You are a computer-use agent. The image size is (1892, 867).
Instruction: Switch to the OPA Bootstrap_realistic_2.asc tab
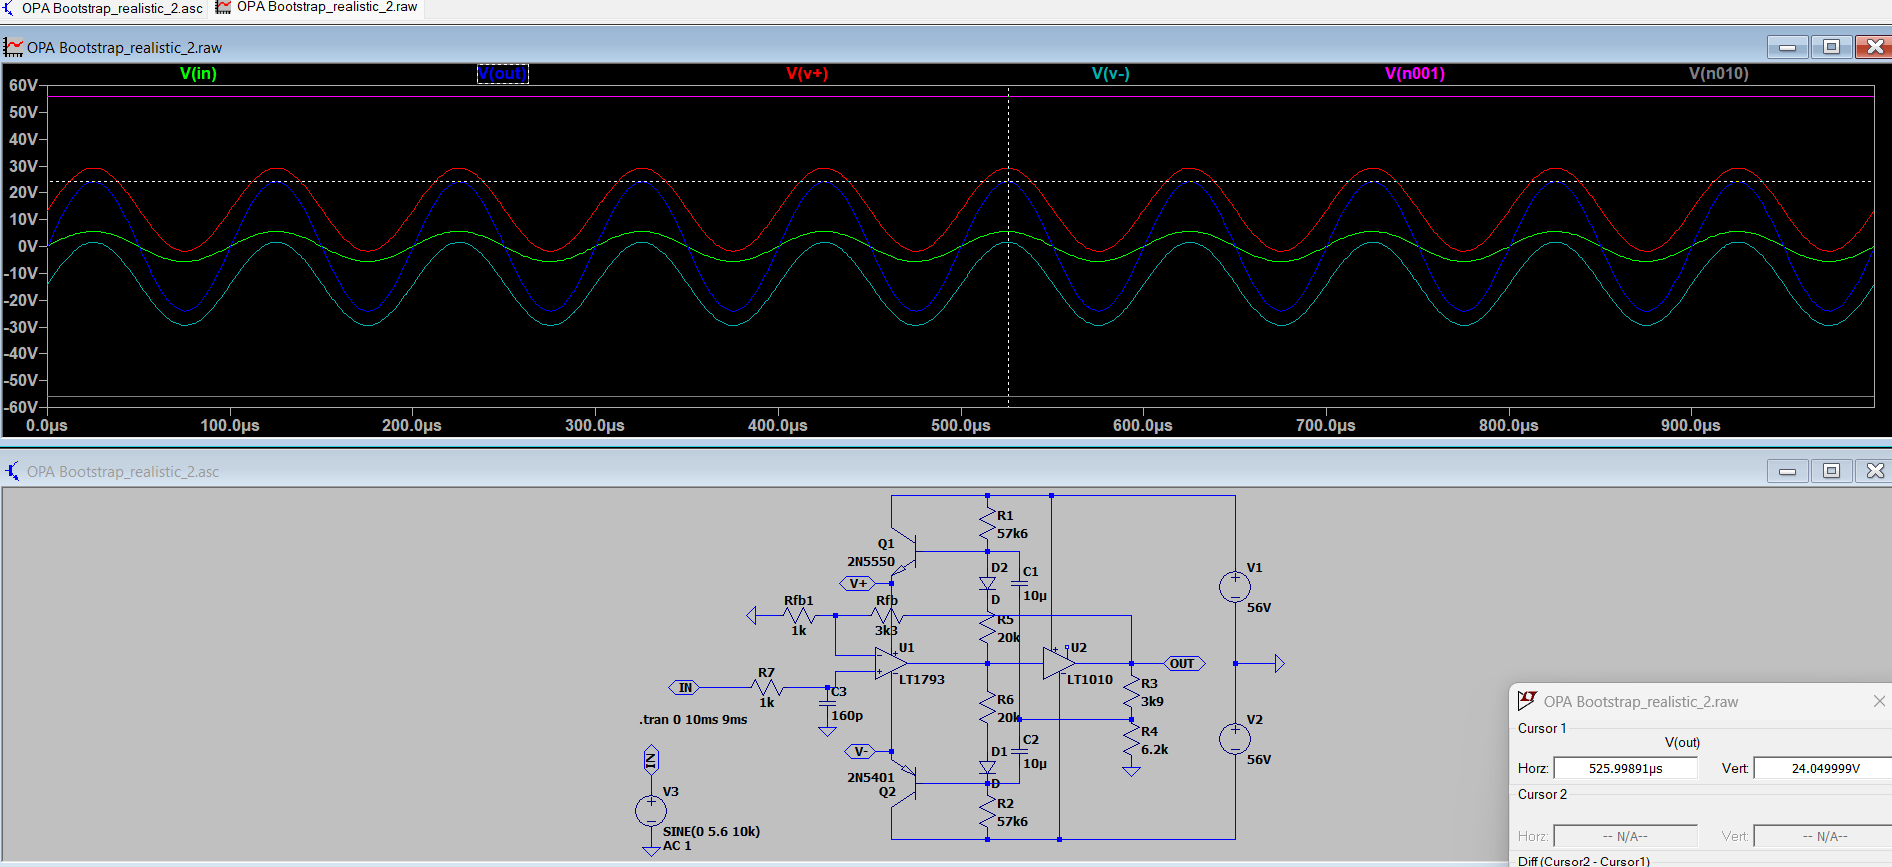pyautogui.click(x=104, y=8)
